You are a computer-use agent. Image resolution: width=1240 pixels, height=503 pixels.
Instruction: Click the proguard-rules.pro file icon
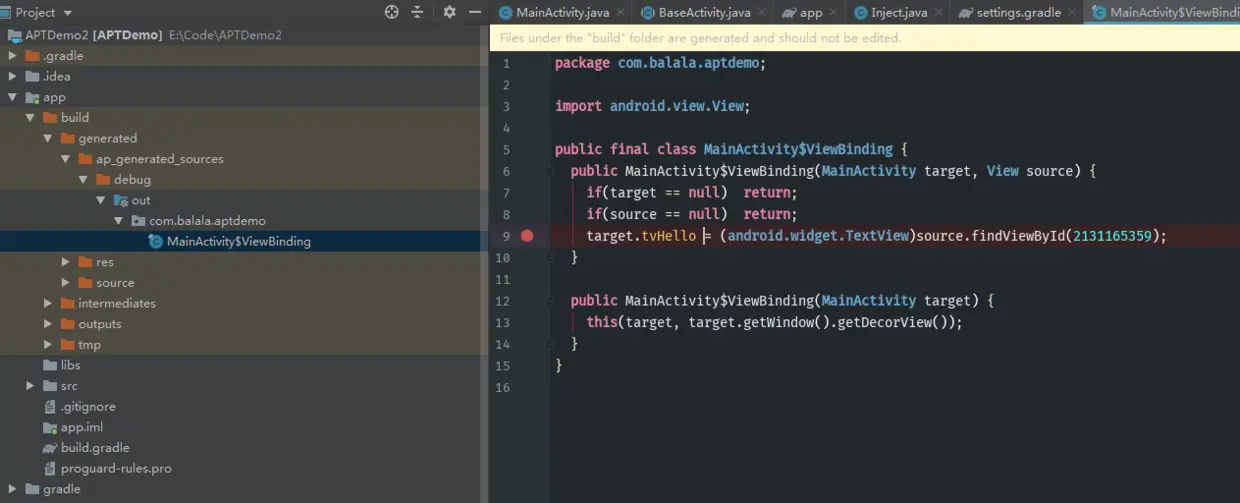50,468
